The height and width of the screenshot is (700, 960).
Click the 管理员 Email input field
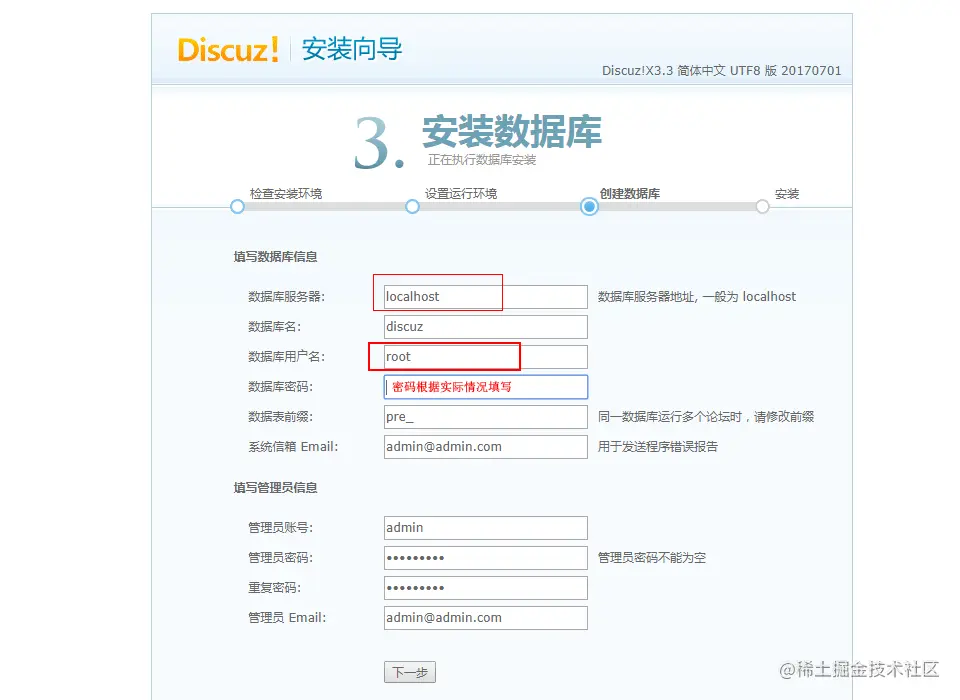click(486, 618)
